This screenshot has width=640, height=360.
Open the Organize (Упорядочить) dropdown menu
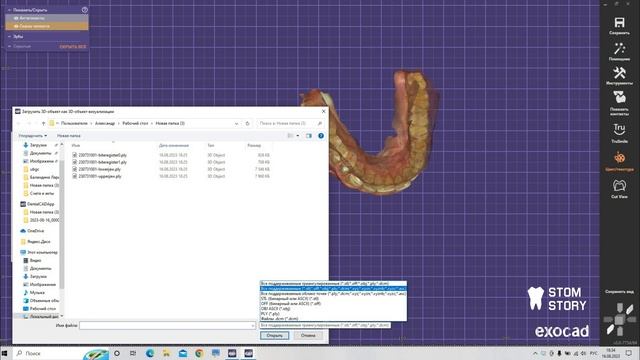33,136
